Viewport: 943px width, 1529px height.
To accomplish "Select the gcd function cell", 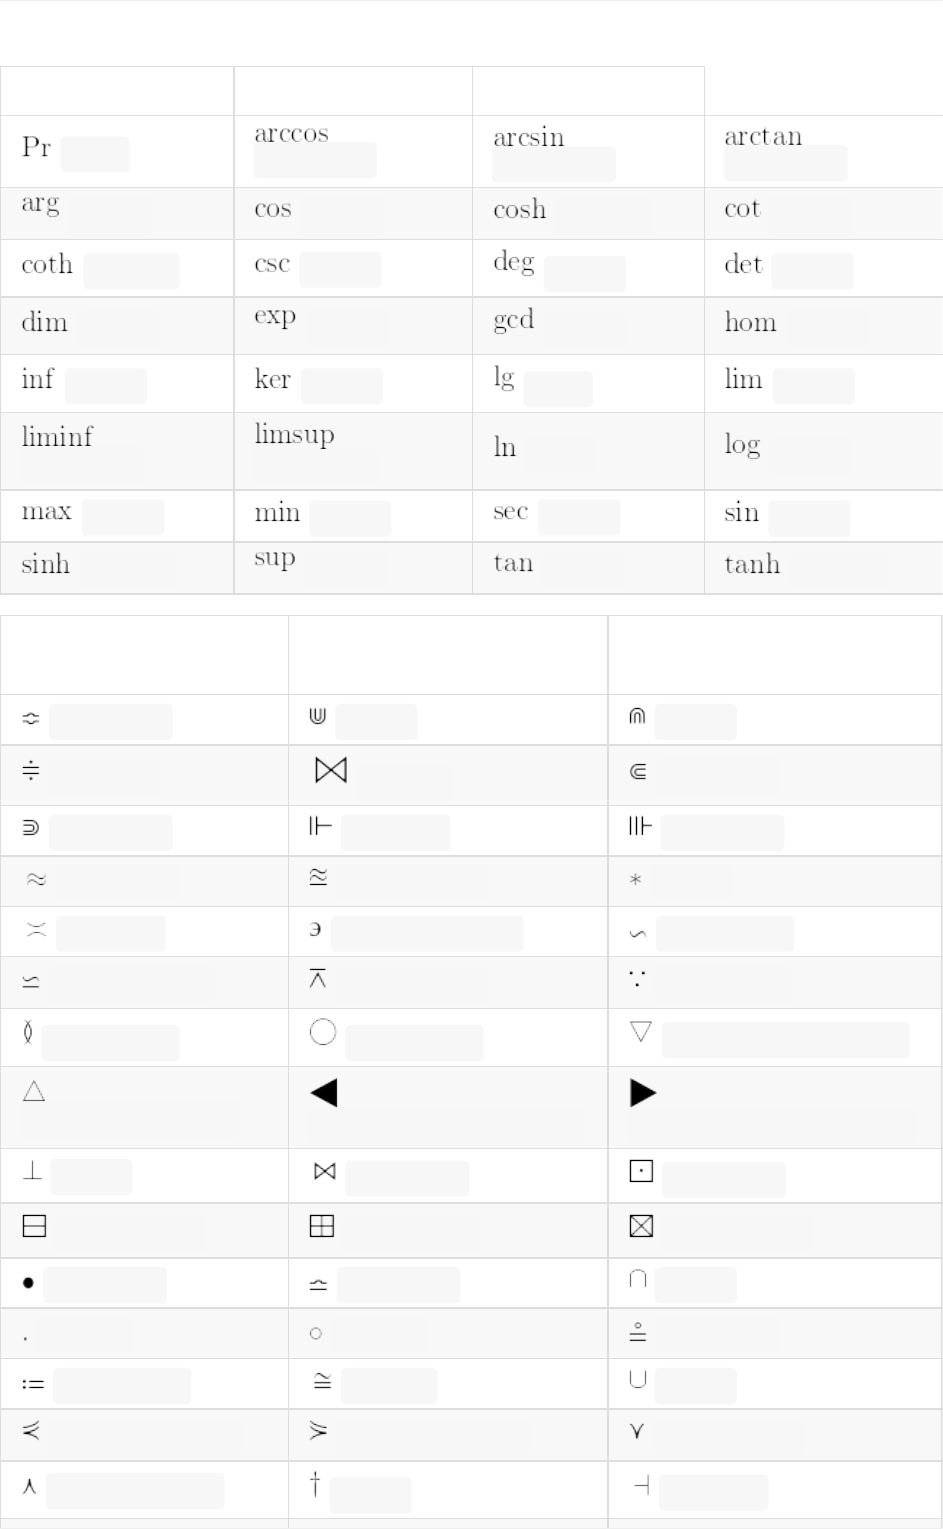I will click(x=513, y=320).
